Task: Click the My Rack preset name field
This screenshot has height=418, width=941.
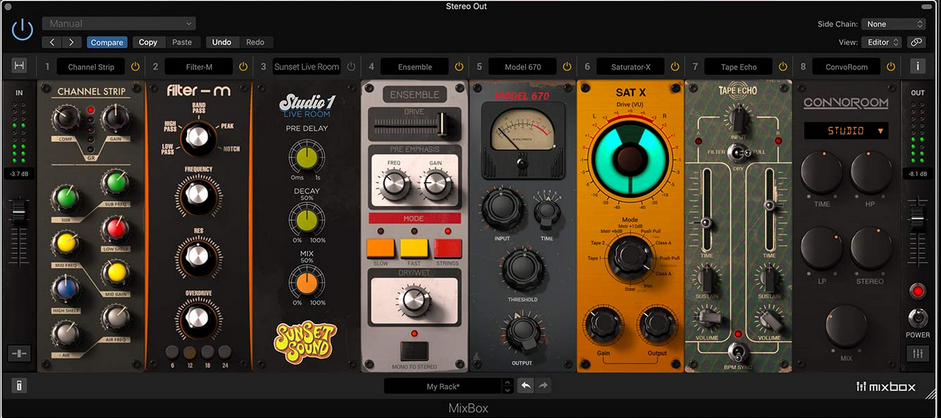Action: [443, 386]
